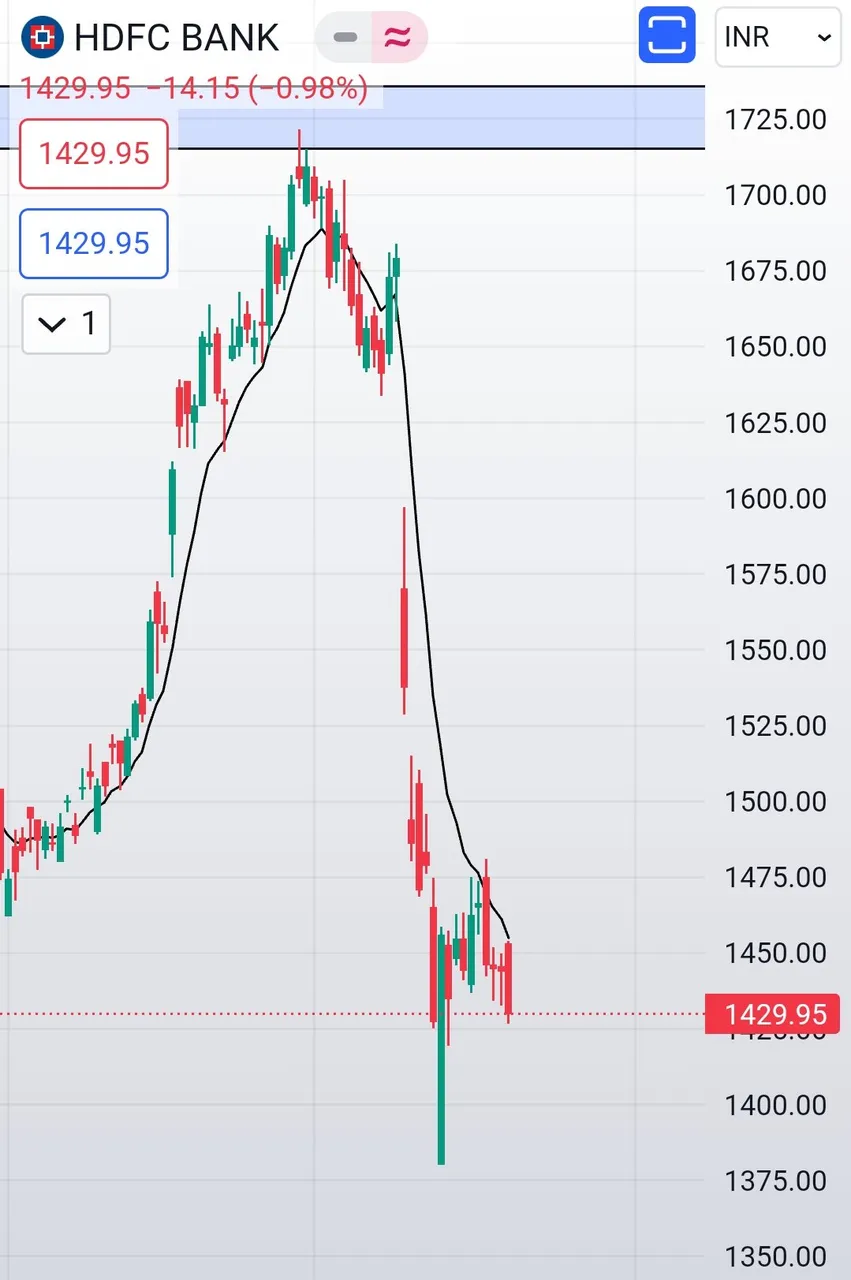The image size is (851, 1280).
Task: Toggle the grey dash market status pill
Action: tap(345, 38)
